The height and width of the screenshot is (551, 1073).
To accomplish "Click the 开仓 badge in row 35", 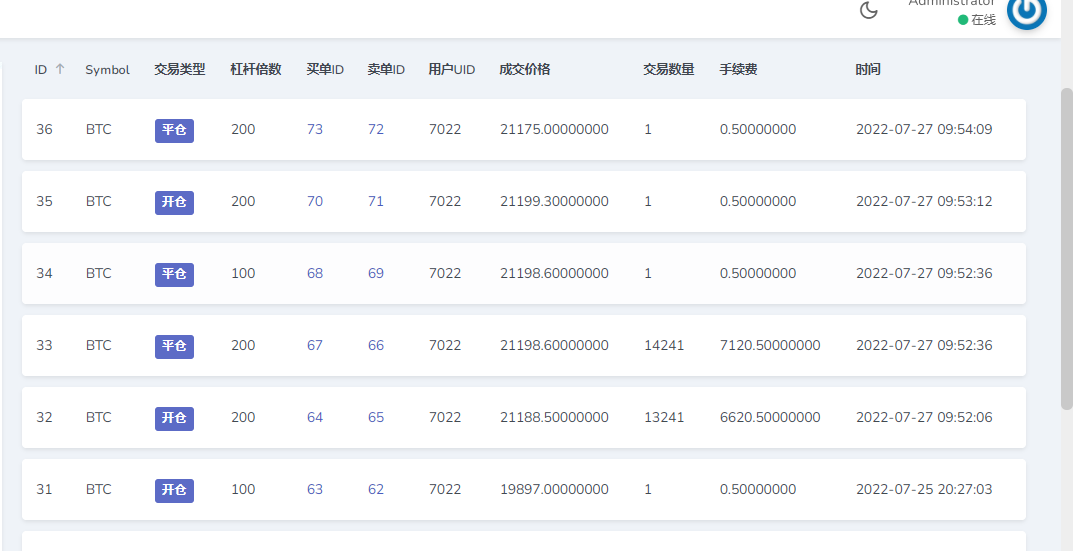I will click(174, 202).
